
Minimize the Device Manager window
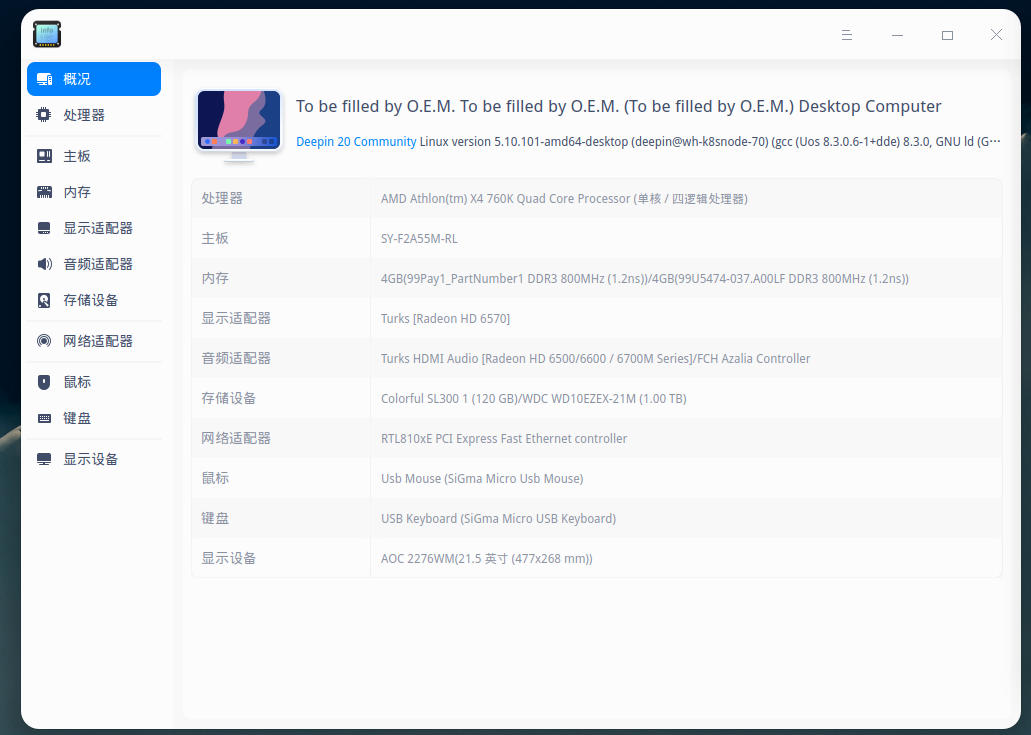click(897, 35)
